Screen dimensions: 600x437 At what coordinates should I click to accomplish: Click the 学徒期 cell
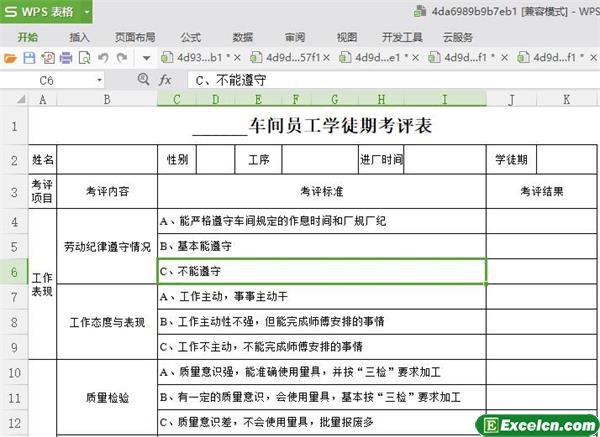pos(511,160)
